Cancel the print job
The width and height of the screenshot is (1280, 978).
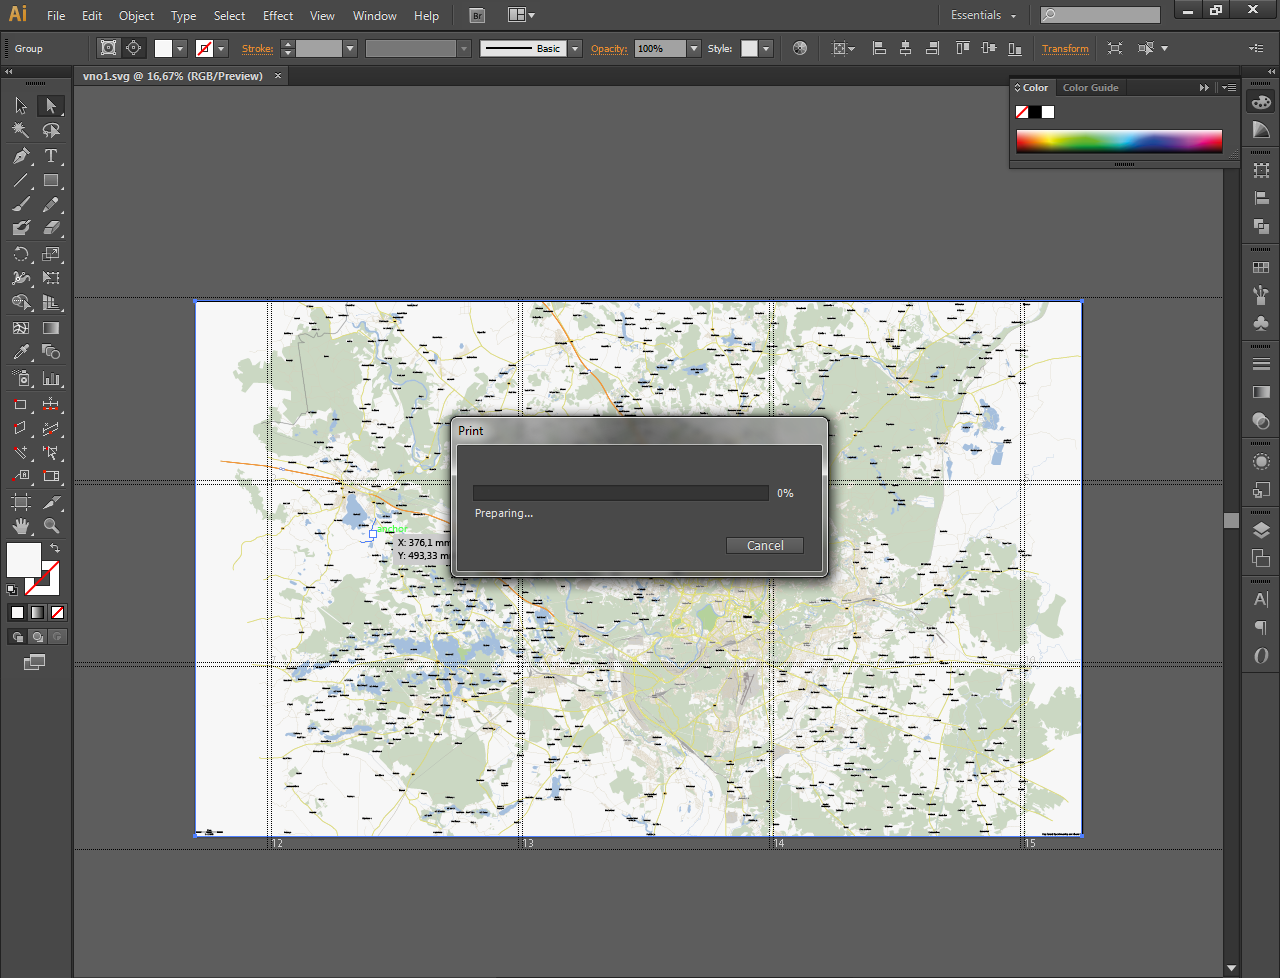[764, 545]
